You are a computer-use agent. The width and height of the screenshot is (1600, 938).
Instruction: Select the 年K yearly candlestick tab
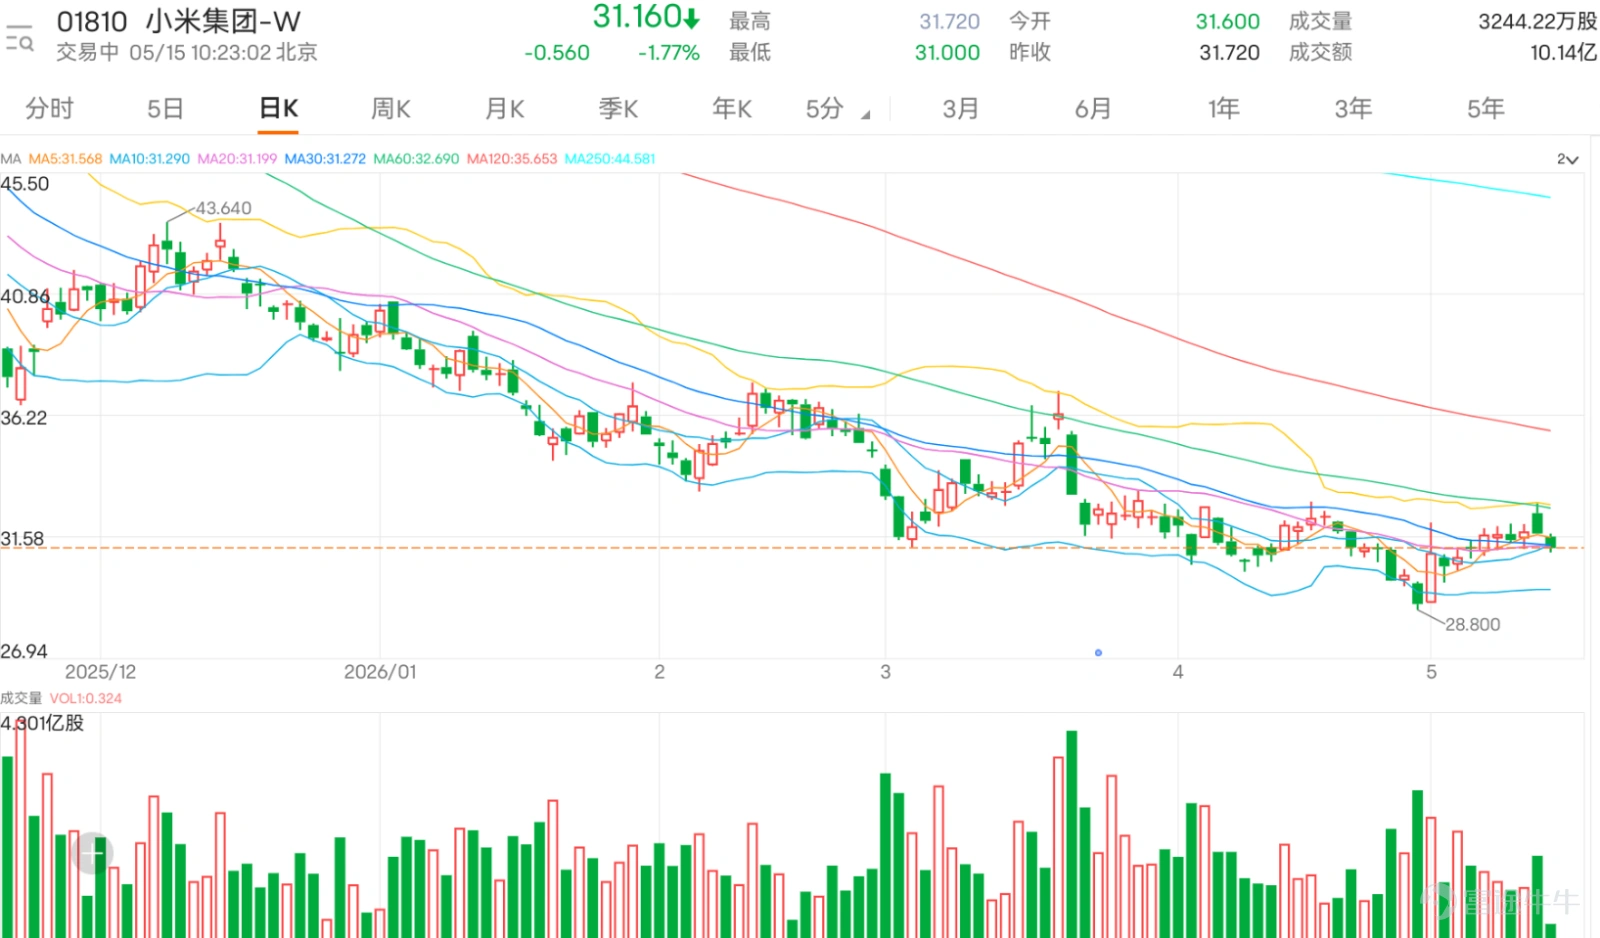[732, 108]
